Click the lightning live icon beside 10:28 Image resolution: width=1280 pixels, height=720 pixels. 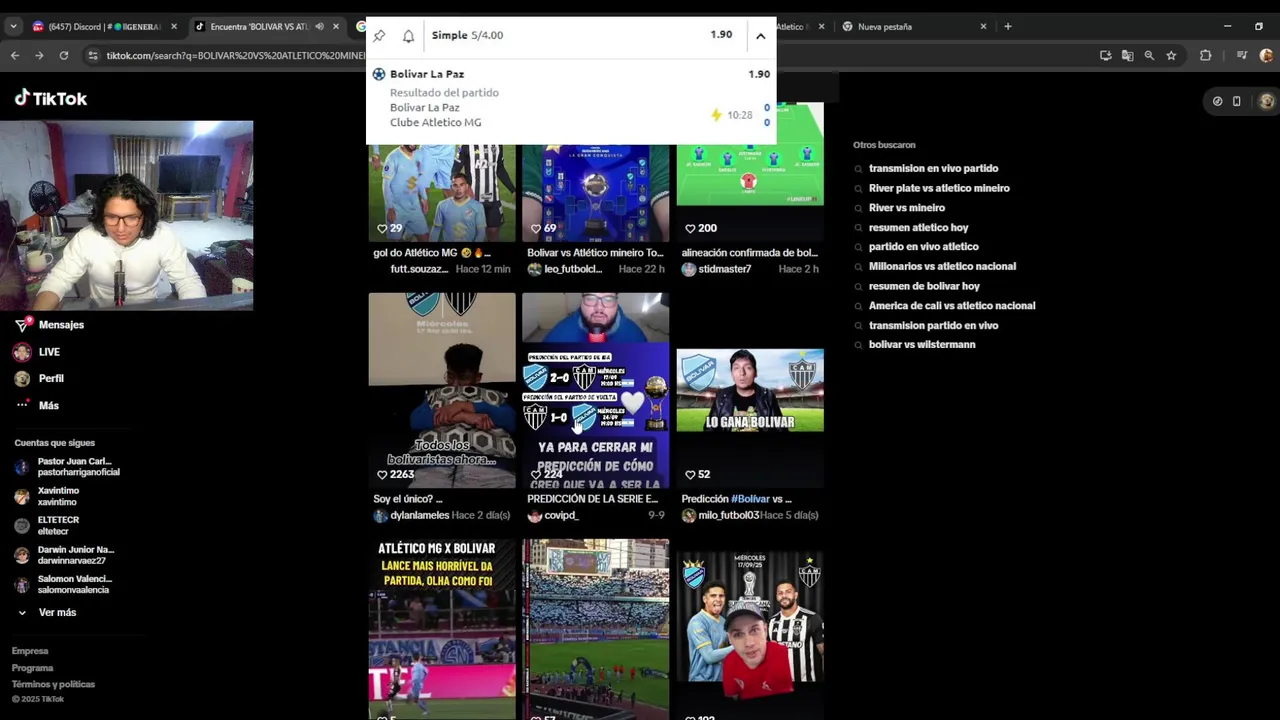[716, 115]
